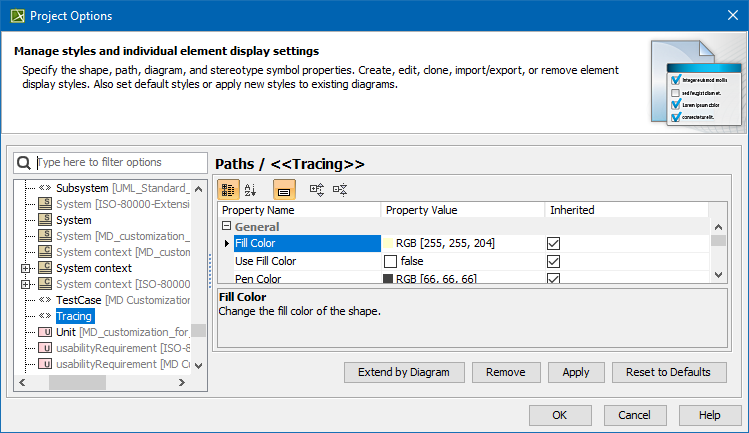
Task: Click the search magnifier icon
Action: 25,162
